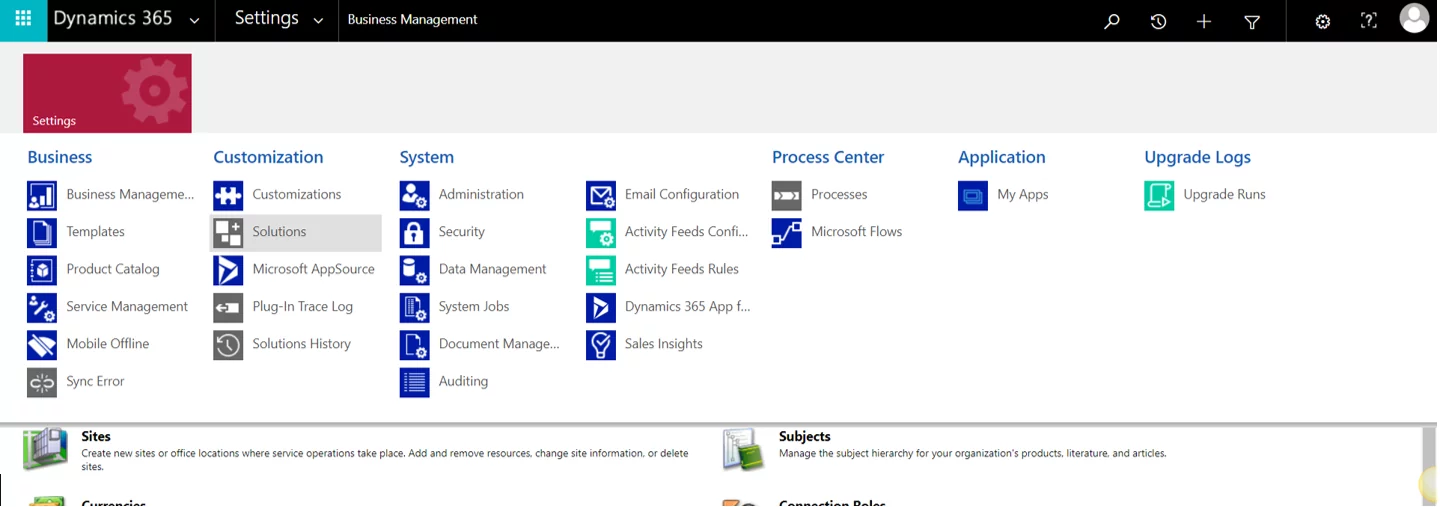The width and height of the screenshot is (1440, 507).
Task: Open the Data Management link
Action: [x=492, y=270]
